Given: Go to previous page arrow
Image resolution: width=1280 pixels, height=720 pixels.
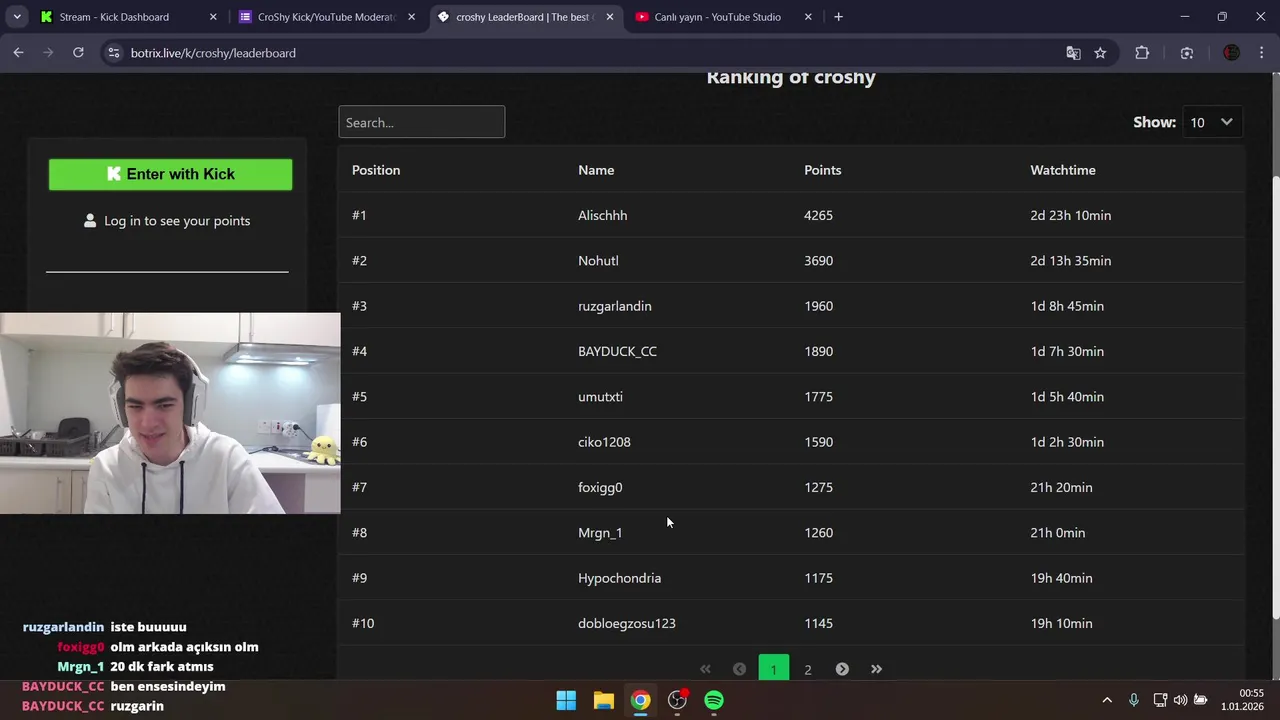Looking at the screenshot, I should pos(739,669).
